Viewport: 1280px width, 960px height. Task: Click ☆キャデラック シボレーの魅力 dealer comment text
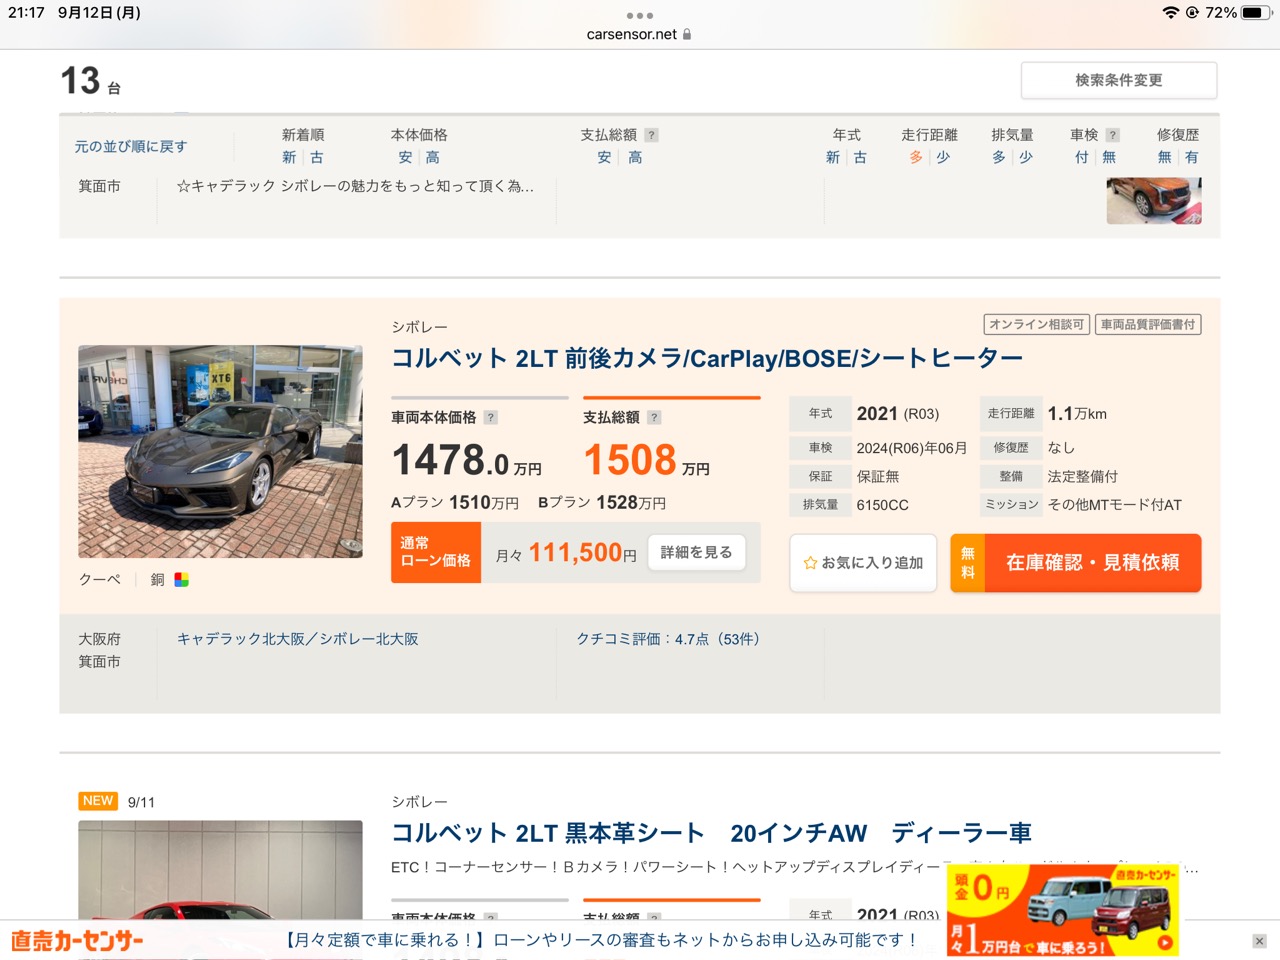355,186
